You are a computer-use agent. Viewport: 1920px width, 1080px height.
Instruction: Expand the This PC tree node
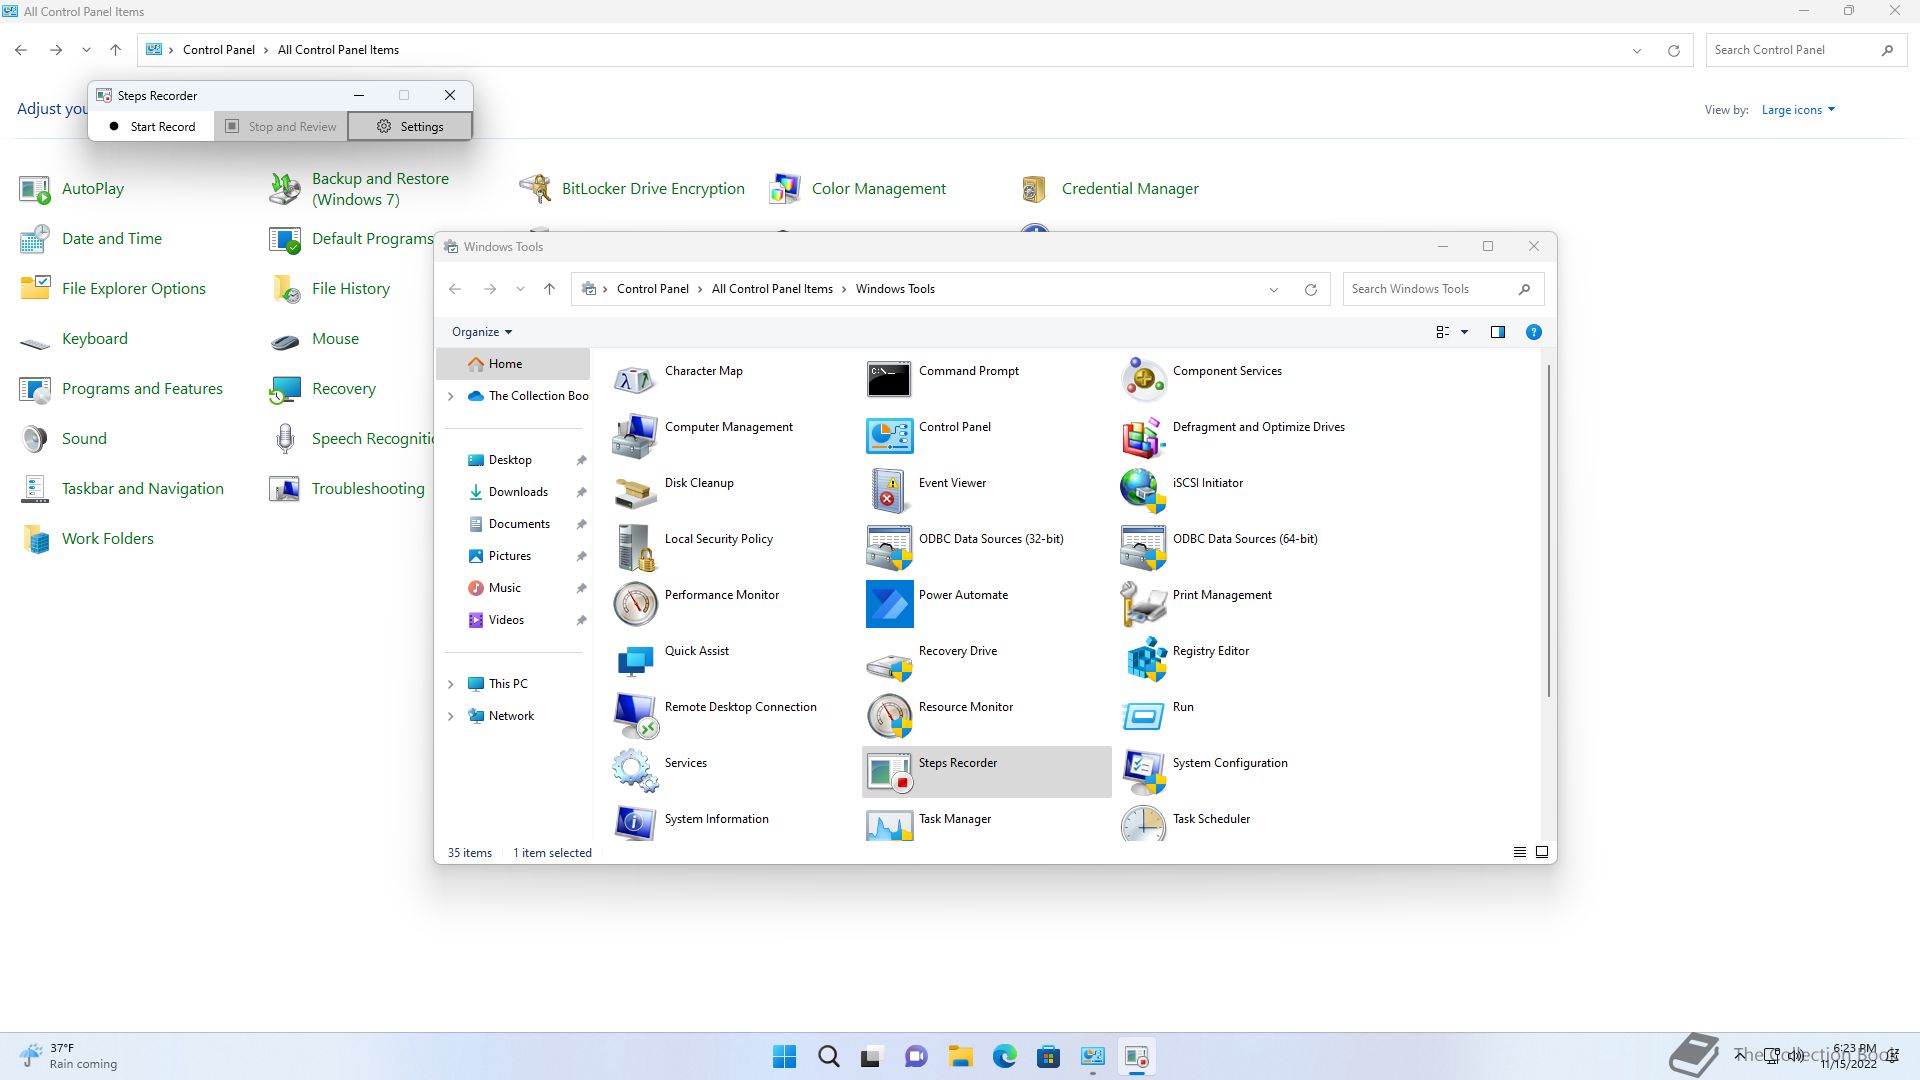tap(451, 684)
